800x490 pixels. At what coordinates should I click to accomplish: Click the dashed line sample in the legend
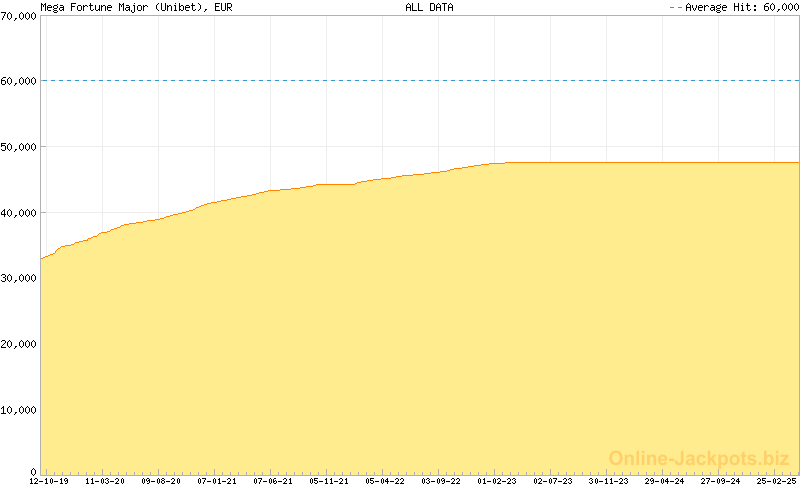(675, 7)
